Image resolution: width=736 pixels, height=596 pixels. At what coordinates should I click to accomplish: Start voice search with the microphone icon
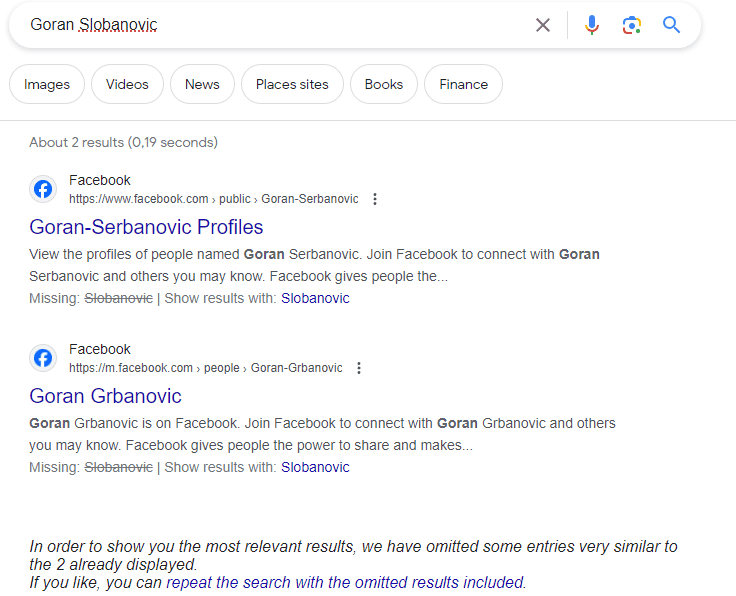tap(591, 25)
